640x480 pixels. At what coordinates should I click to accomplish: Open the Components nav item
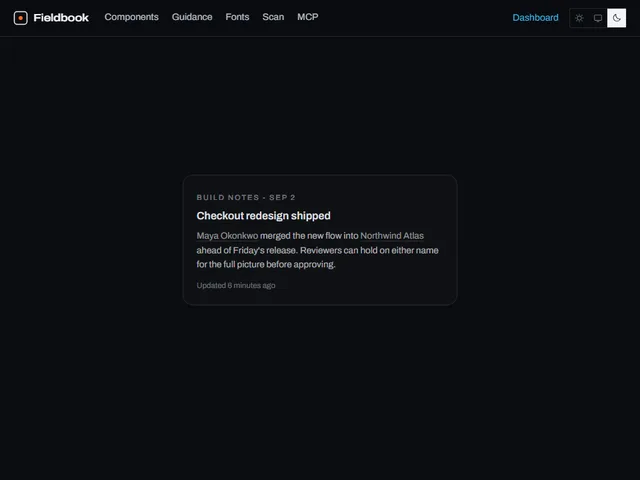tap(131, 17)
